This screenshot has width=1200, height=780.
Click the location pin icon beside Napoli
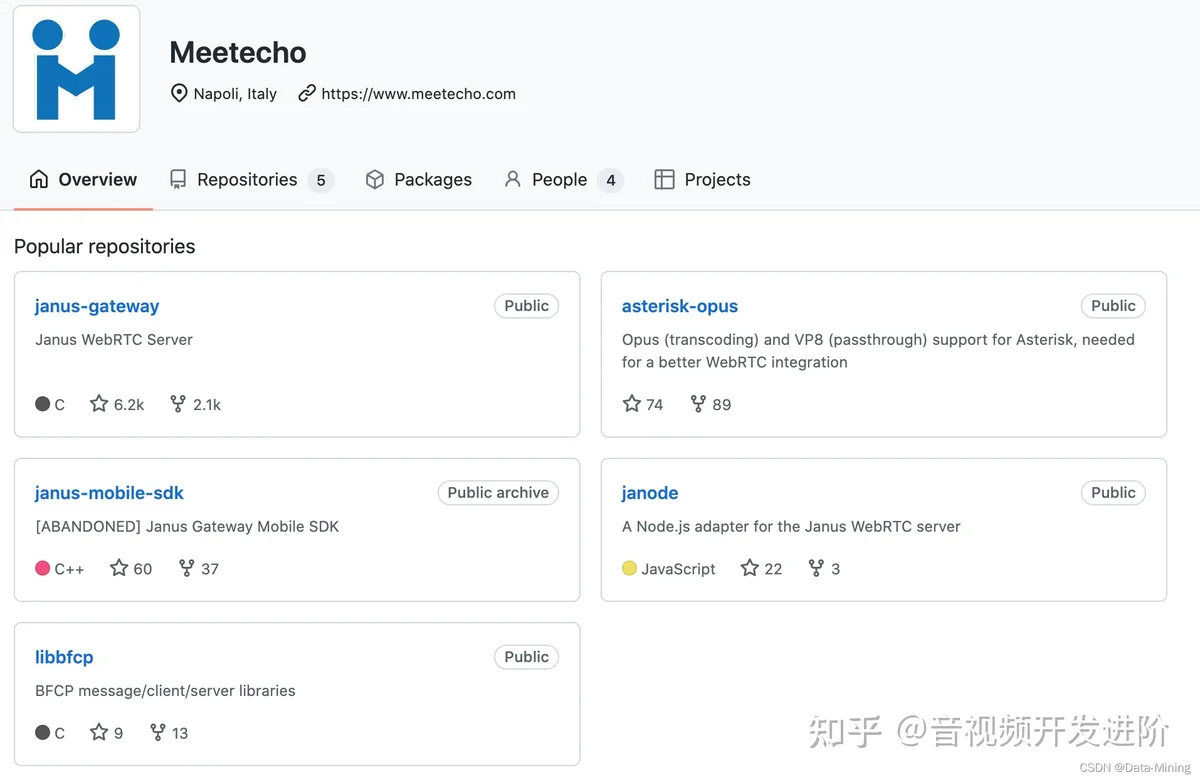(x=179, y=94)
